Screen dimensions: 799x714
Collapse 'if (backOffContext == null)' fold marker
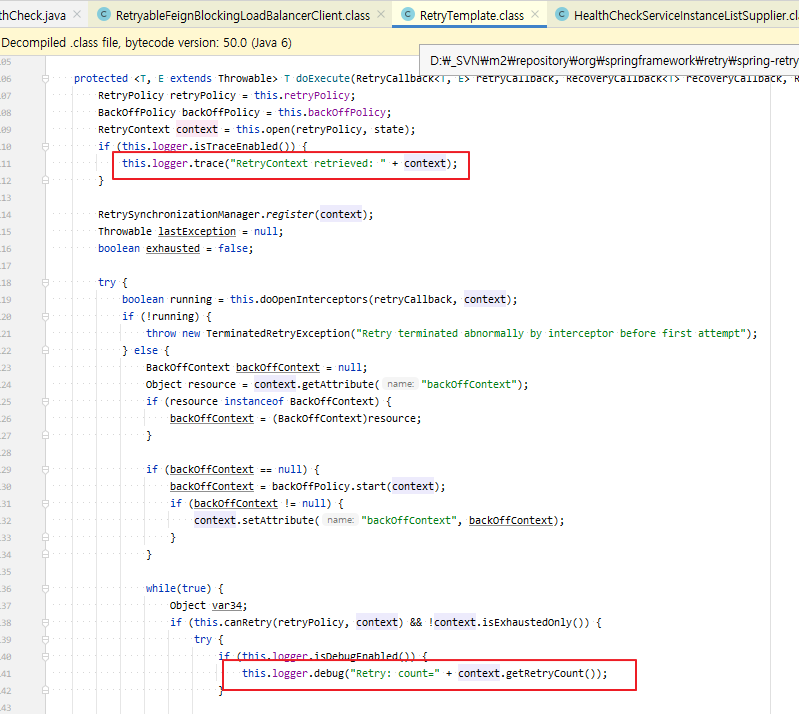click(45, 469)
